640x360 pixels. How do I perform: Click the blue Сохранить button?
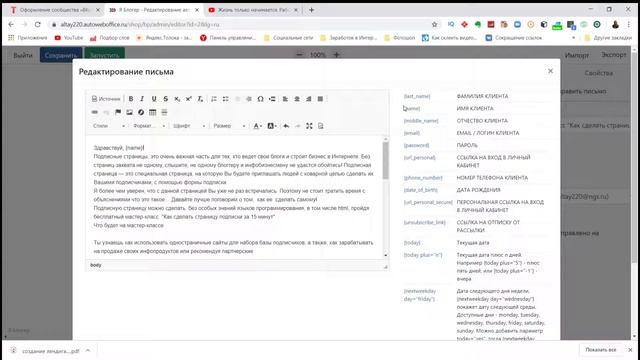(61, 55)
